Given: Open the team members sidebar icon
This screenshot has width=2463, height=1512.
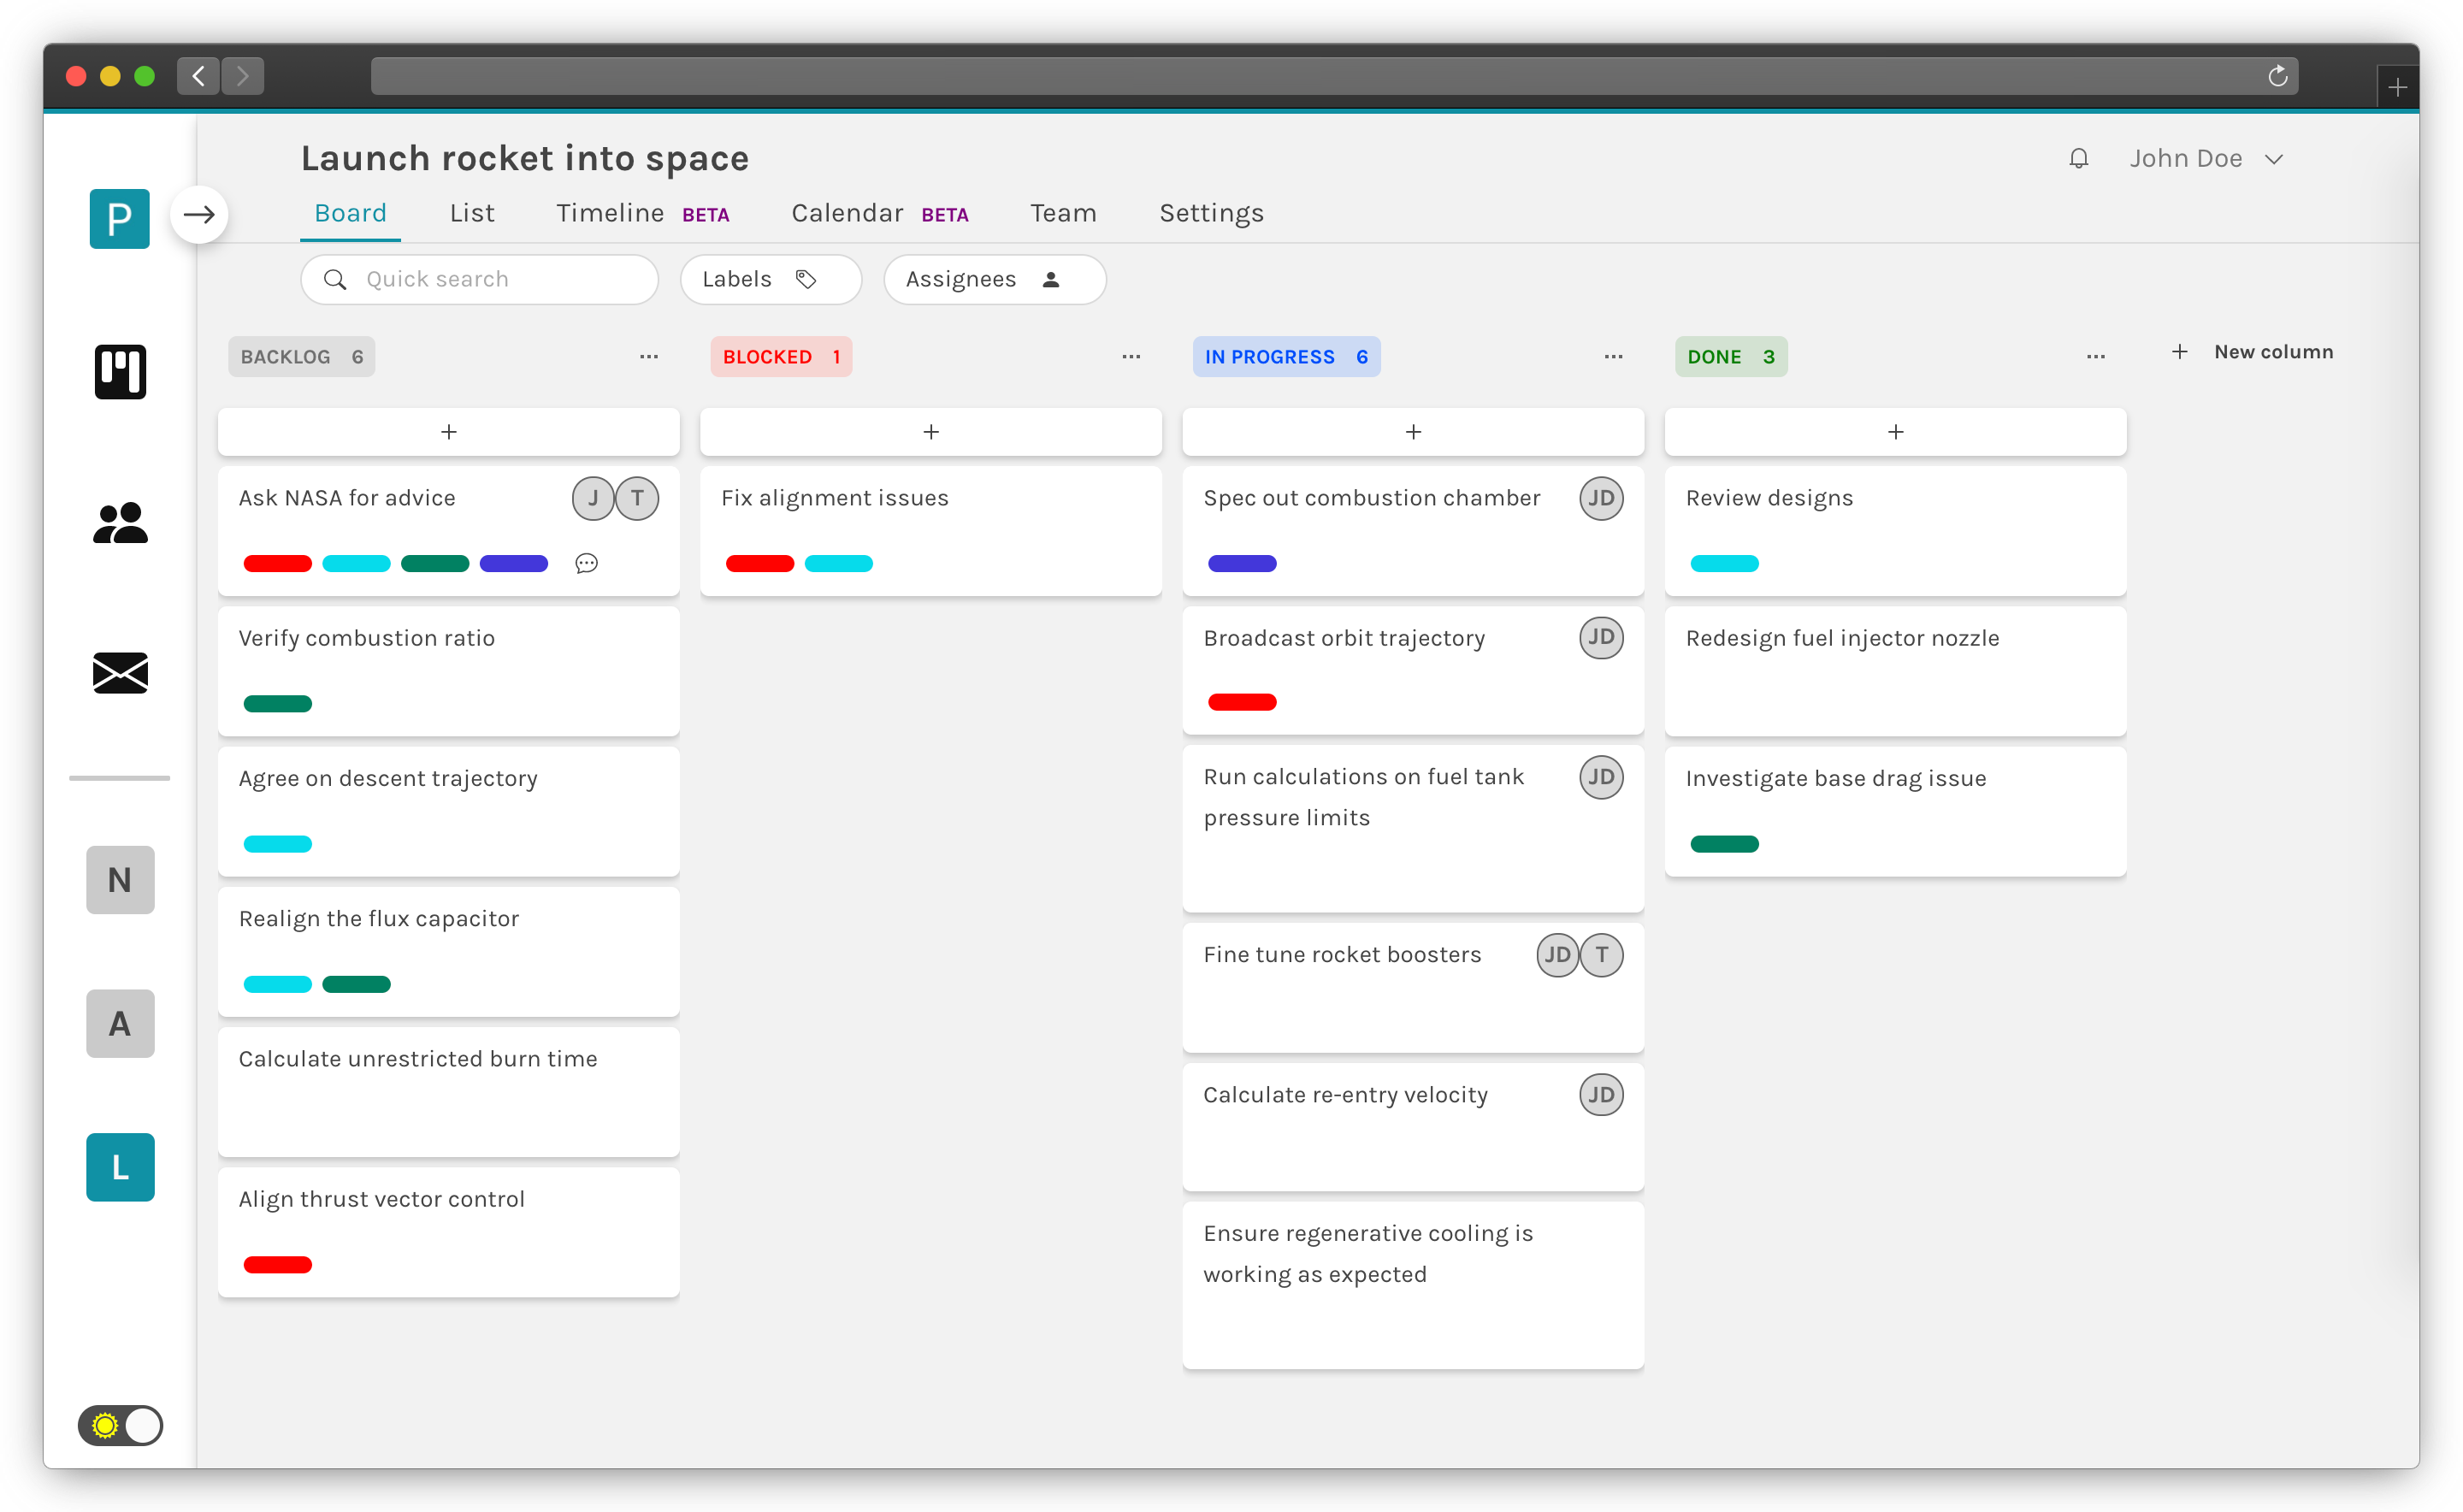Looking at the screenshot, I should pos(120,523).
